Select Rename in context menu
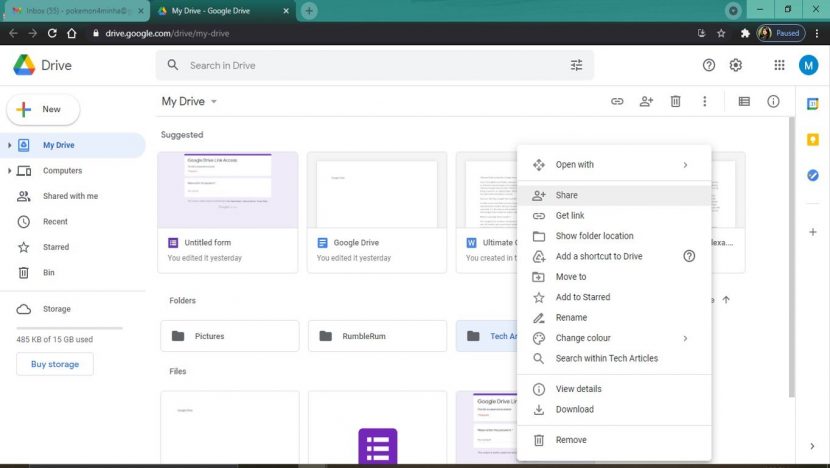830x468 pixels. [614, 317]
